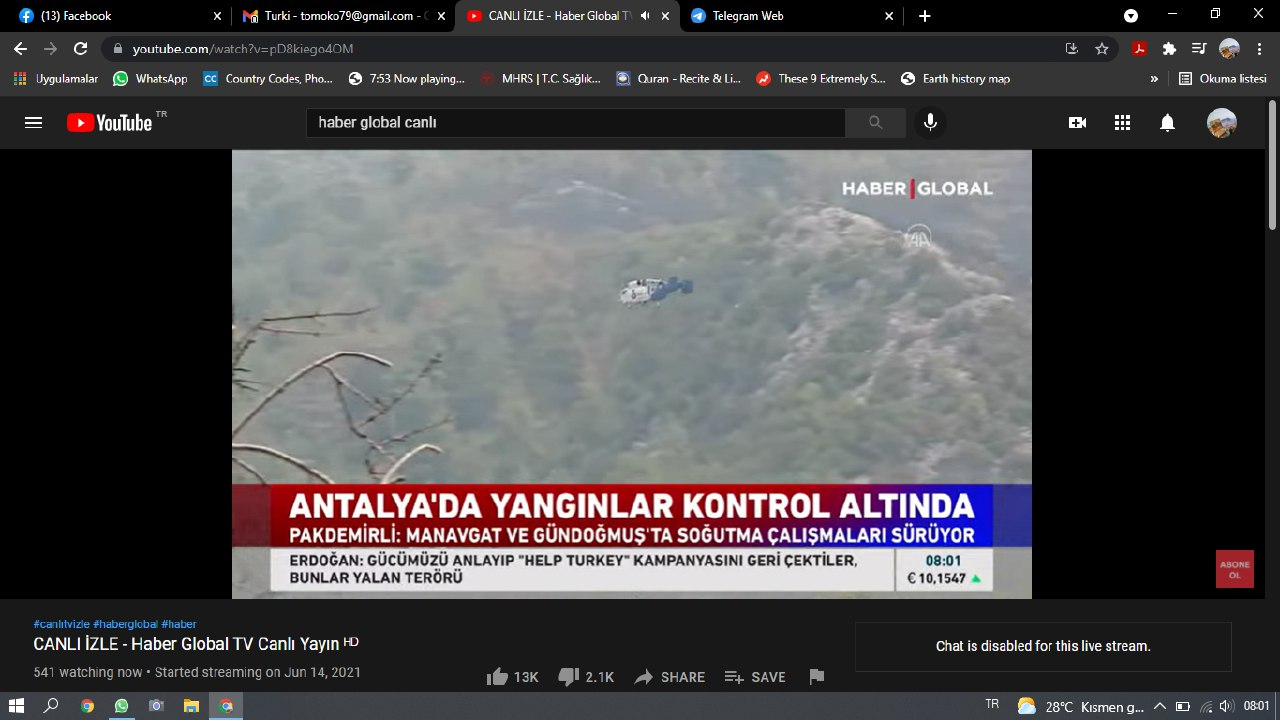Expand the hidden bookmarks chevron
The image size is (1280, 720).
1154,78
